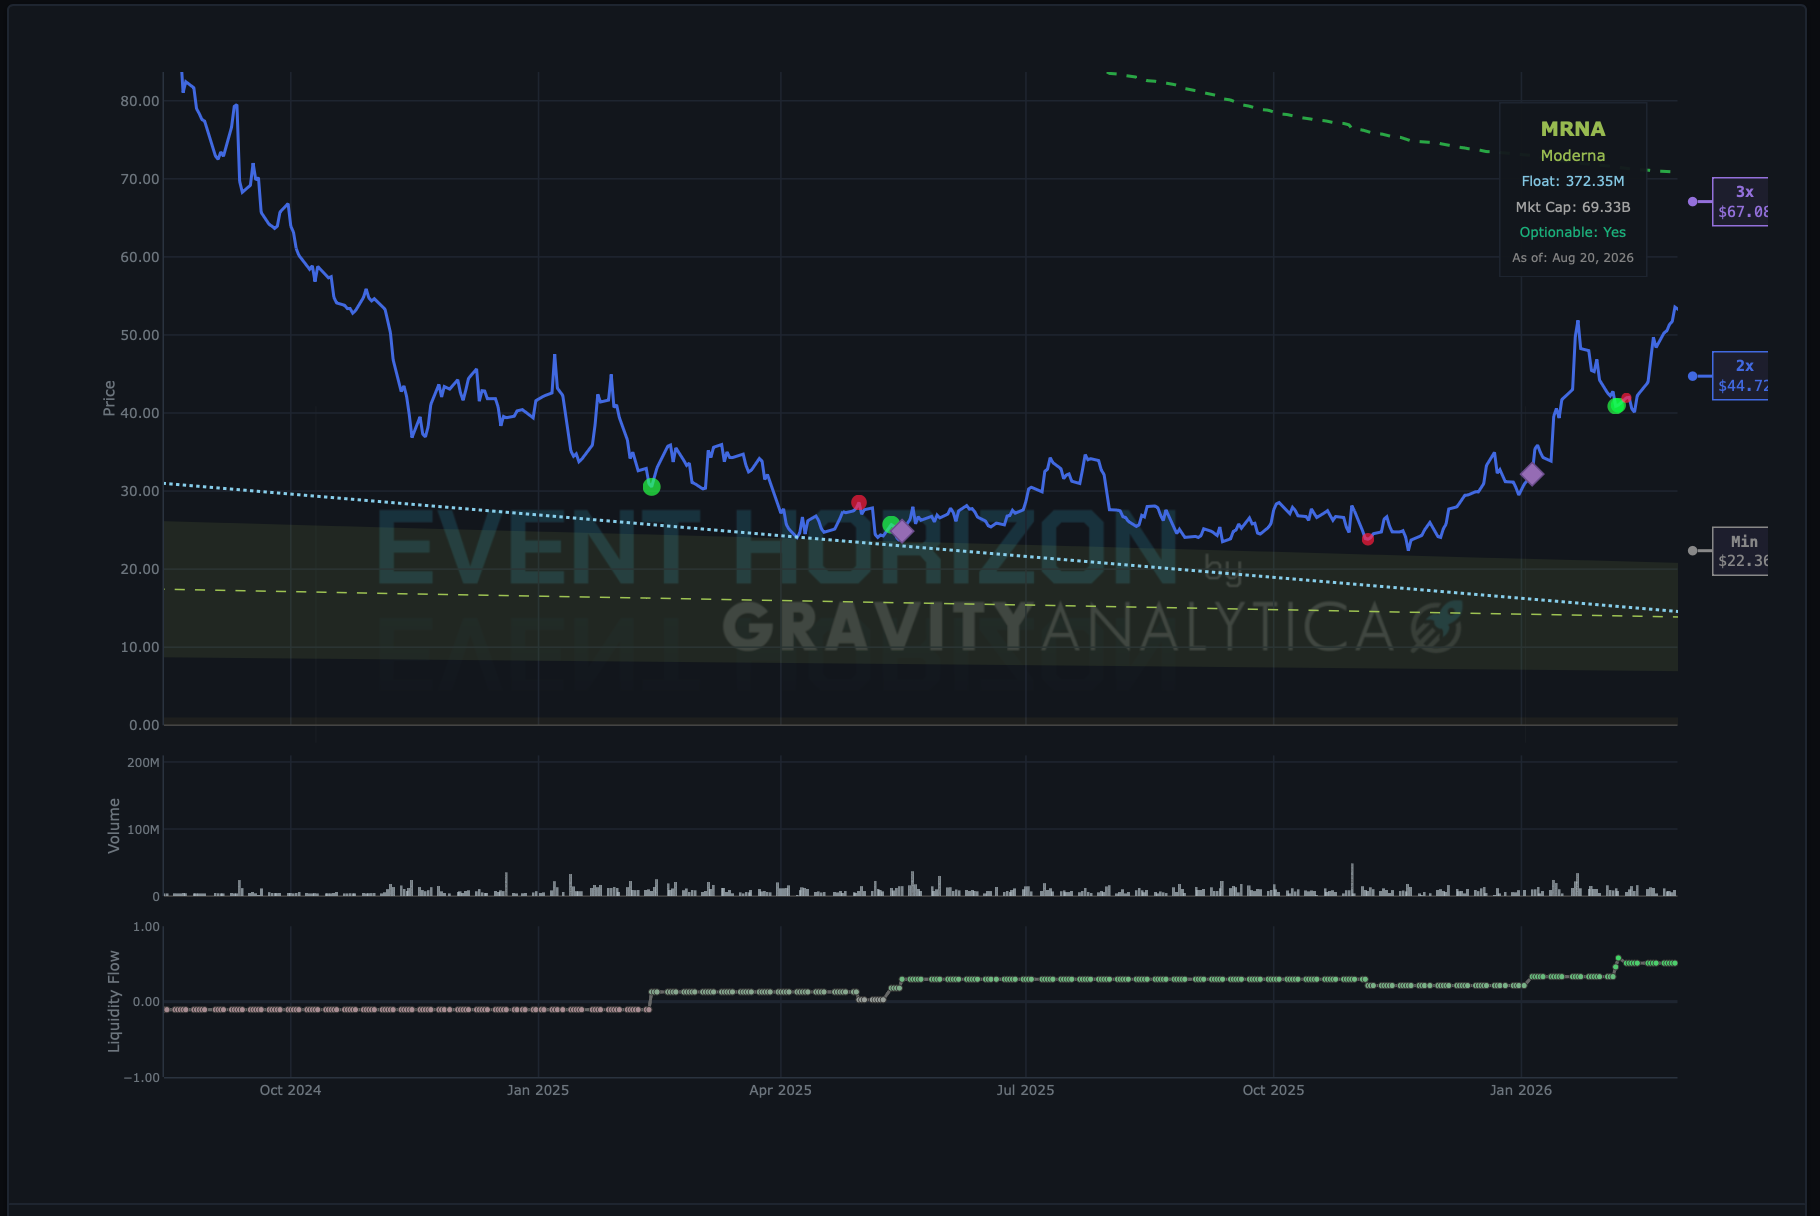Select the 40.00 price axis tick

pyautogui.click(x=140, y=413)
